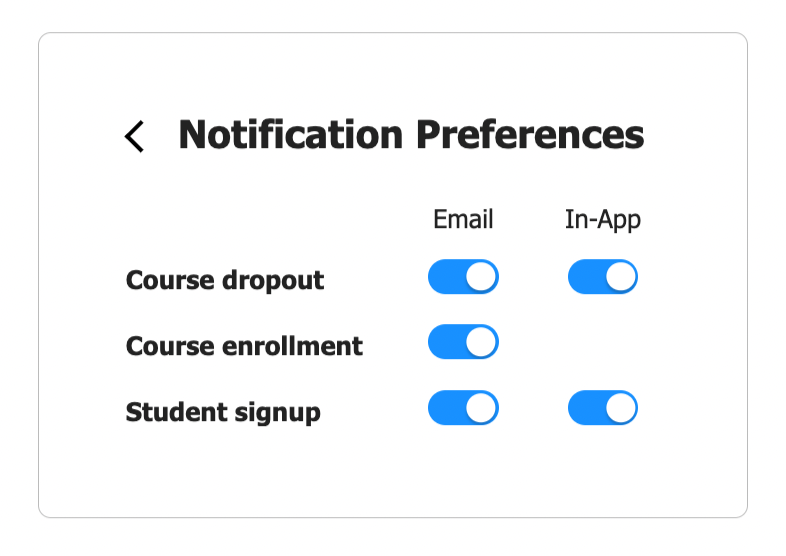
Task: Go back using the left chevron arrow
Action: pyautogui.click(x=134, y=136)
